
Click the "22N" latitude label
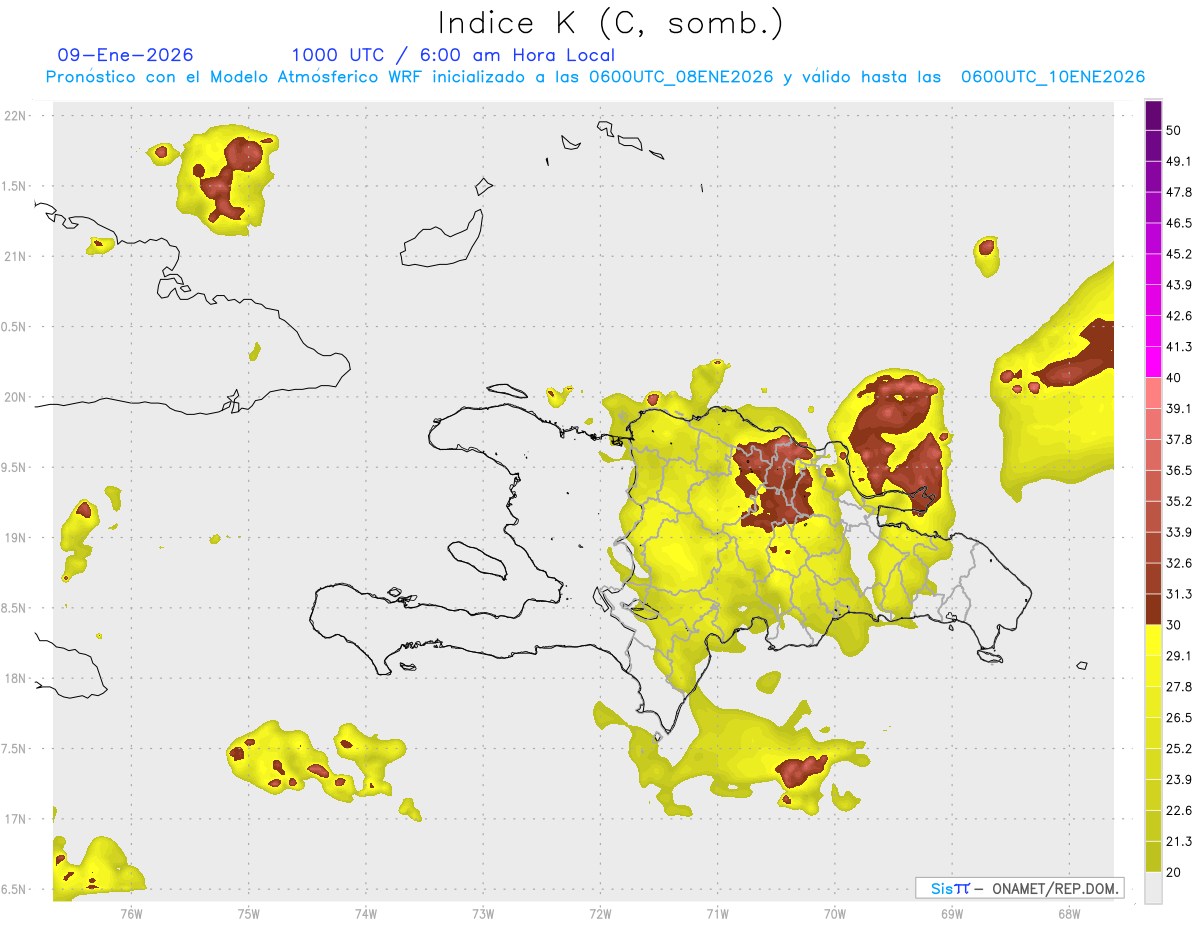(16, 115)
